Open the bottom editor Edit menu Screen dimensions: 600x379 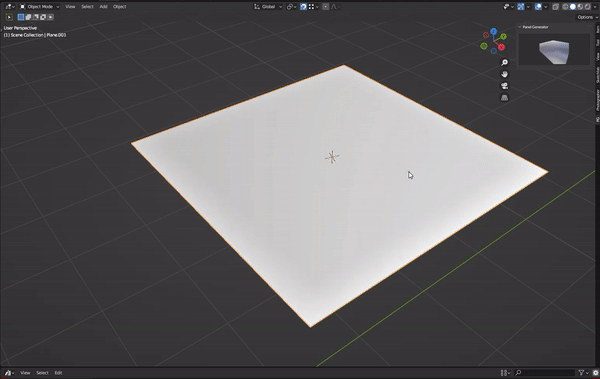click(x=58, y=372)
